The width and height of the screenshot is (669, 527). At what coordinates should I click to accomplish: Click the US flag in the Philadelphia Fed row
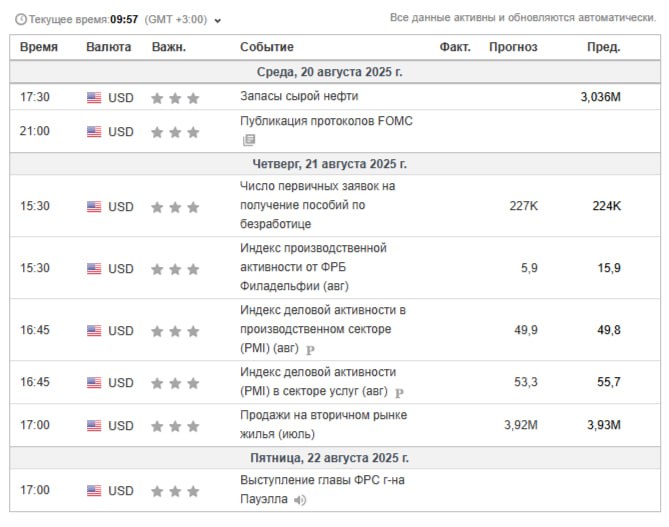[94, 268]
